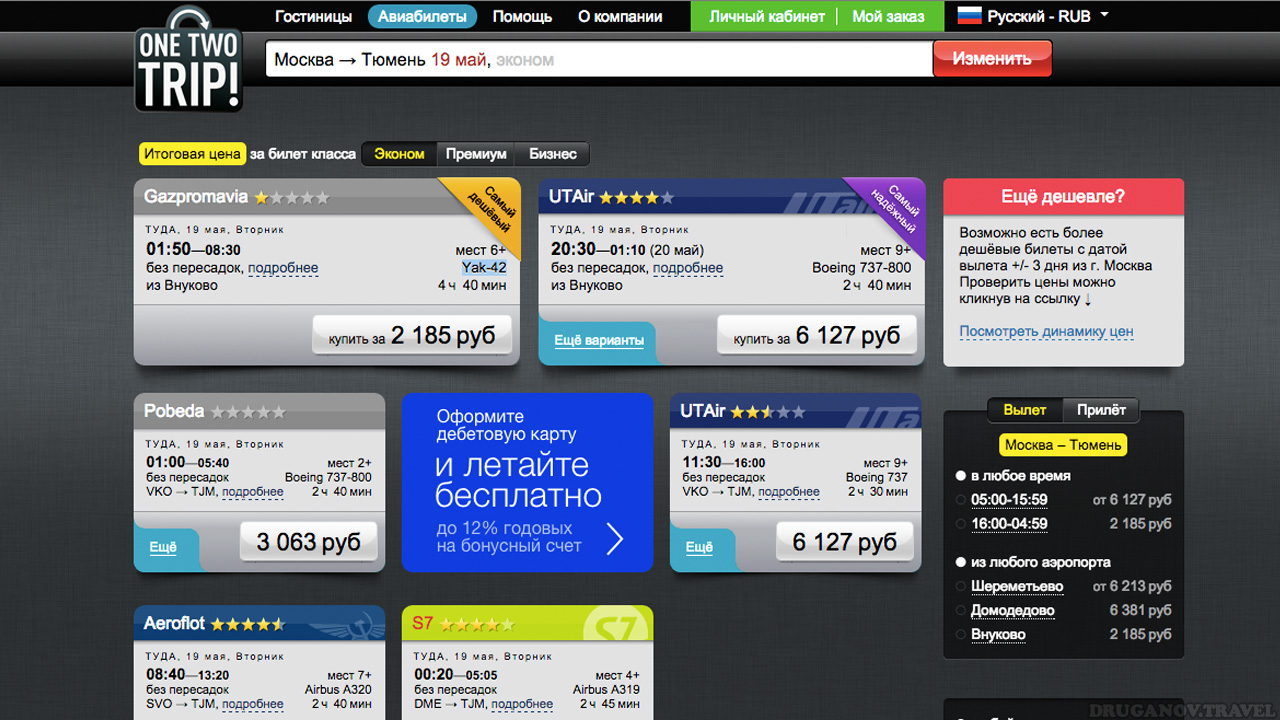1280x720 pixels.
Task: Open the Помощь menu item
Action: coord(522,16)
